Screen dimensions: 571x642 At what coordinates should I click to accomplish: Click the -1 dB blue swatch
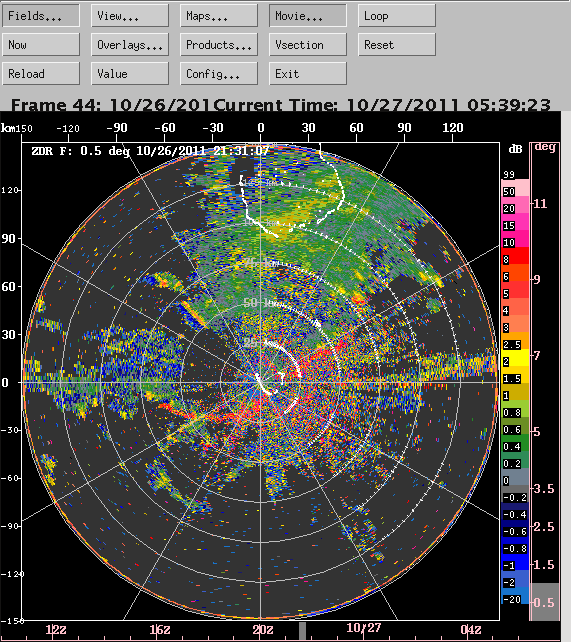tap(515, 562)
